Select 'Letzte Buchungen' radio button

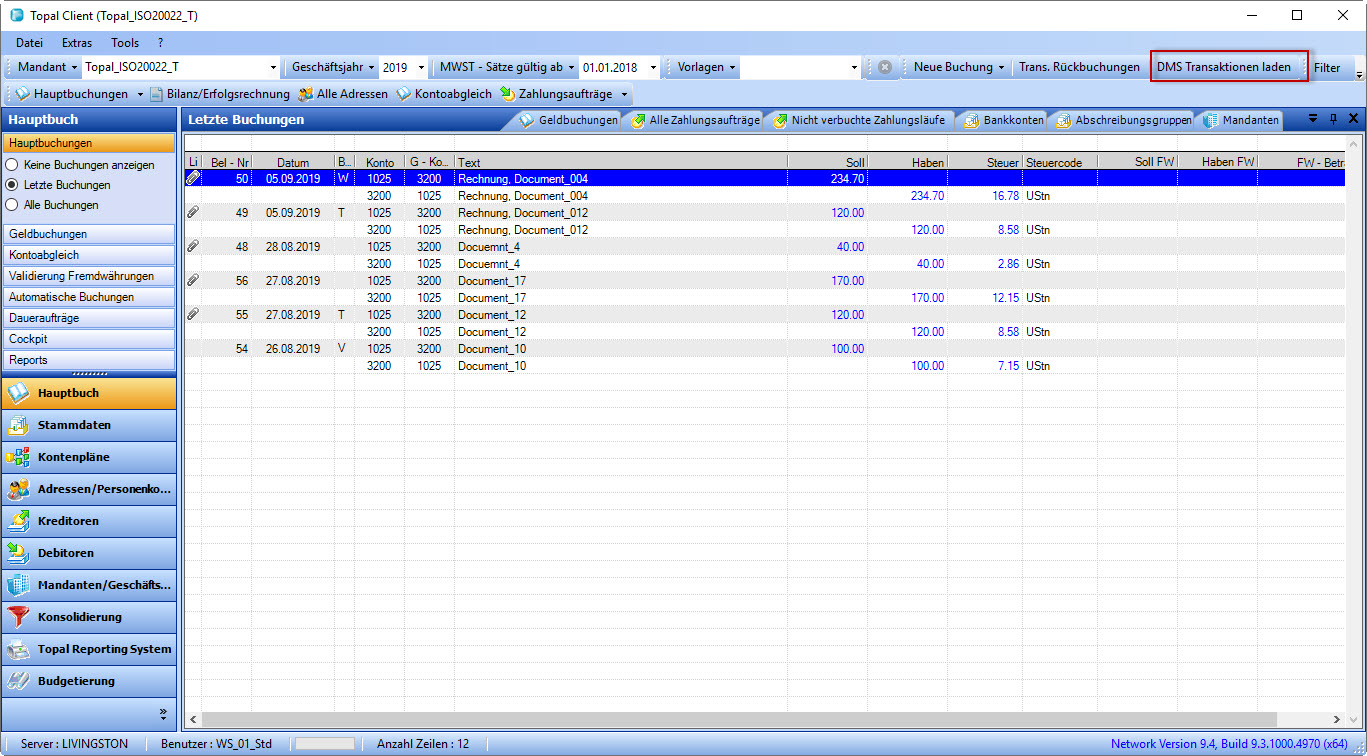click(13, 185)
